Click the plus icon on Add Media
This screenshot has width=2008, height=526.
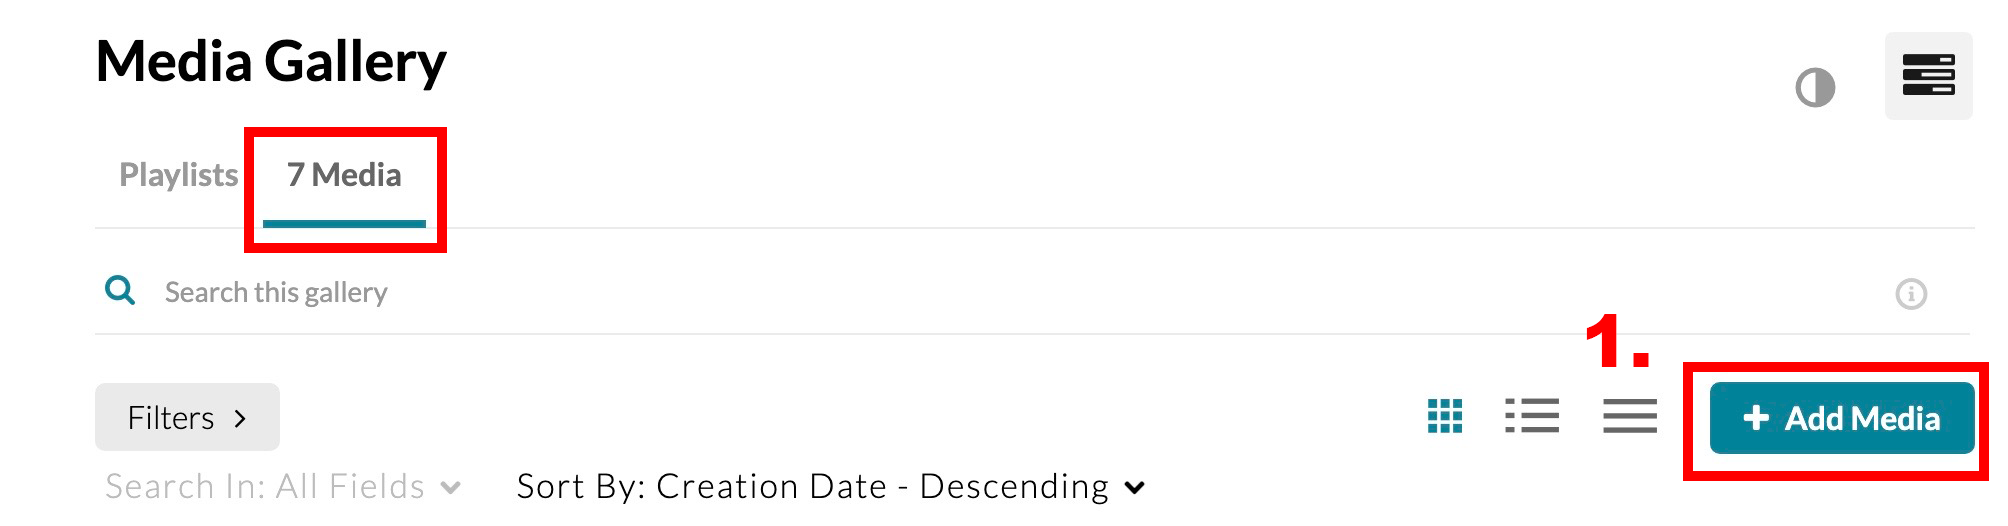1756,418
